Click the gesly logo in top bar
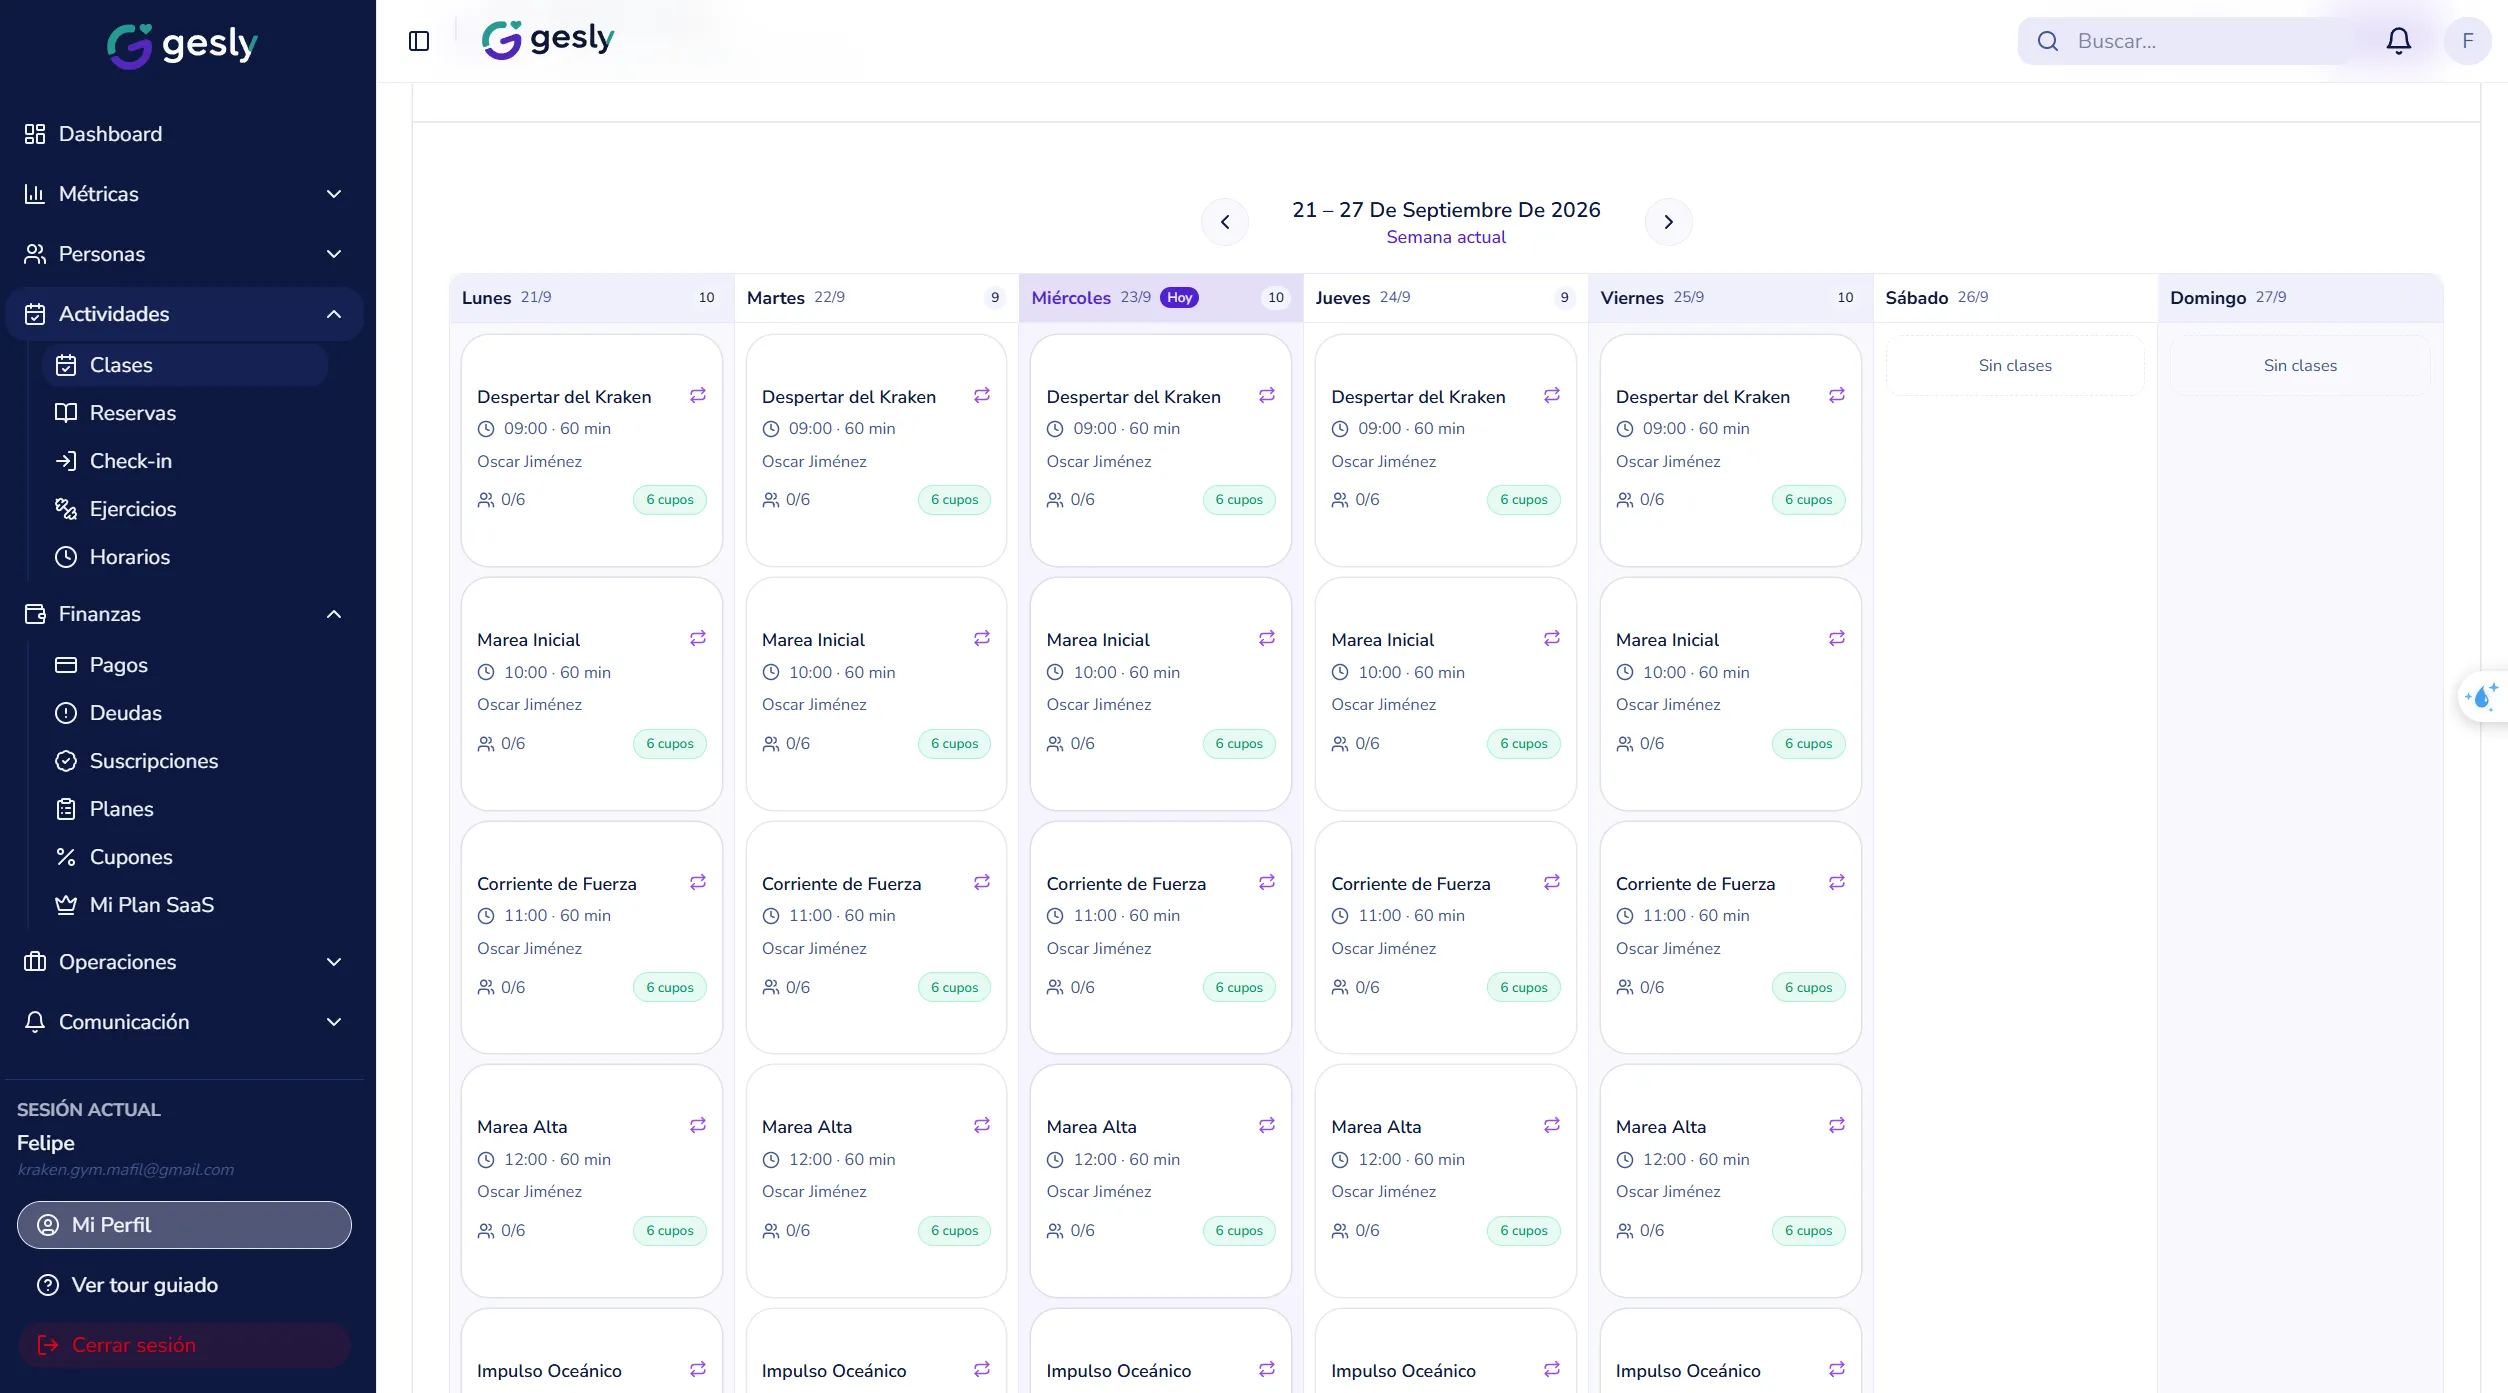2508x1393 pixels. click(548, 40)
